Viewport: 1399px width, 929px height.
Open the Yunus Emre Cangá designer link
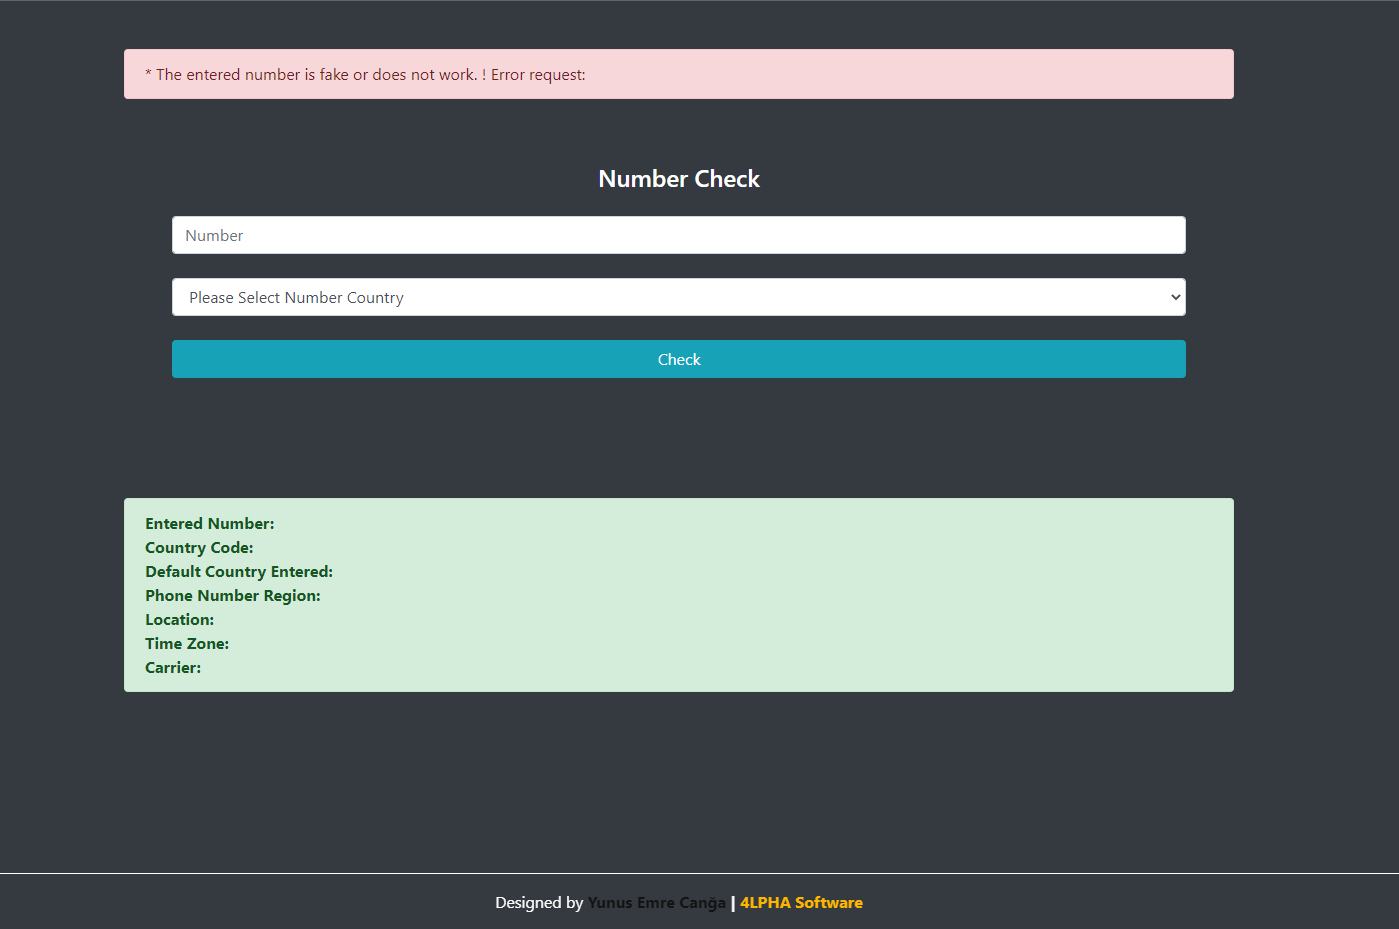656,902
